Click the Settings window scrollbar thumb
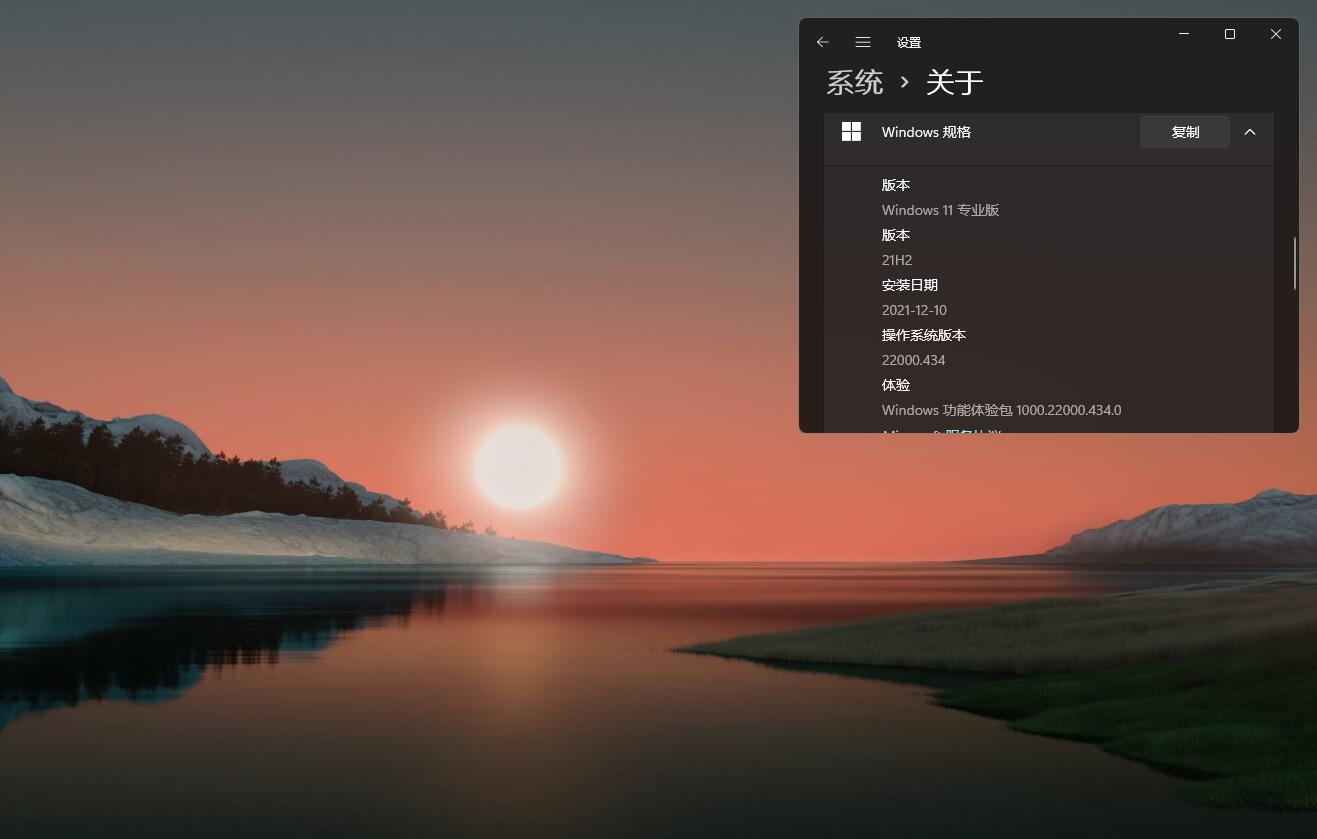The image size is (1317, 839). pyautogui.click(x=1294, y=264)
